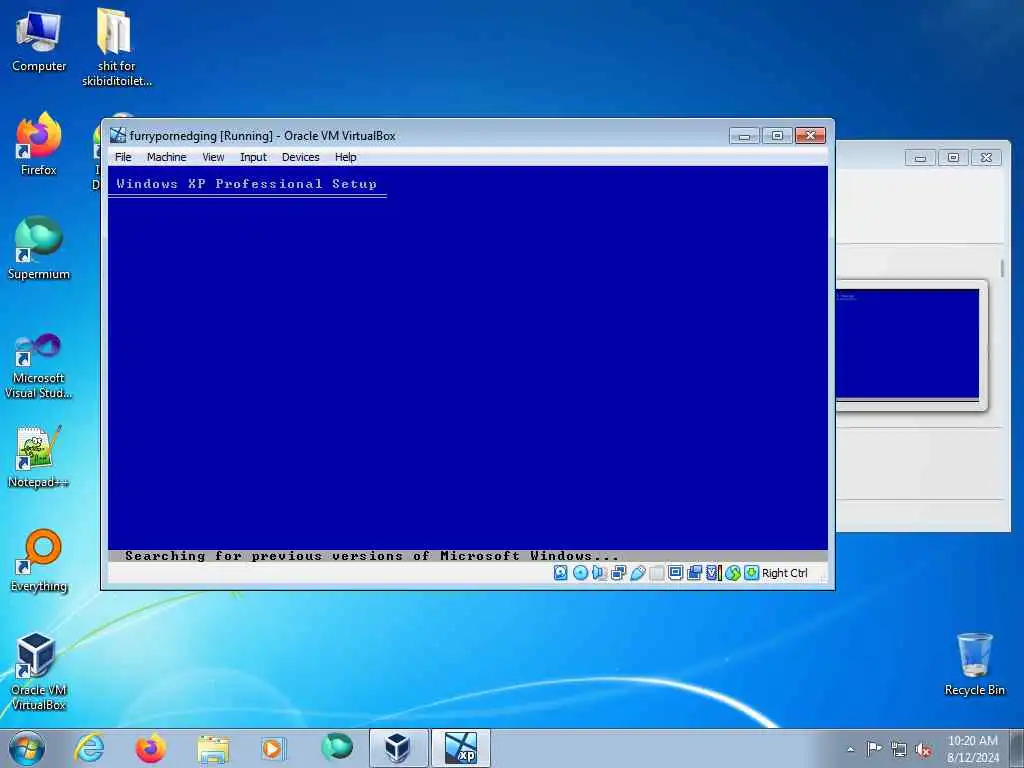Click the hard disk activity indicator in VM status bar
The width and height of the screenshot is (1024, 768).
pyautogui.click(x=560, y=573)
